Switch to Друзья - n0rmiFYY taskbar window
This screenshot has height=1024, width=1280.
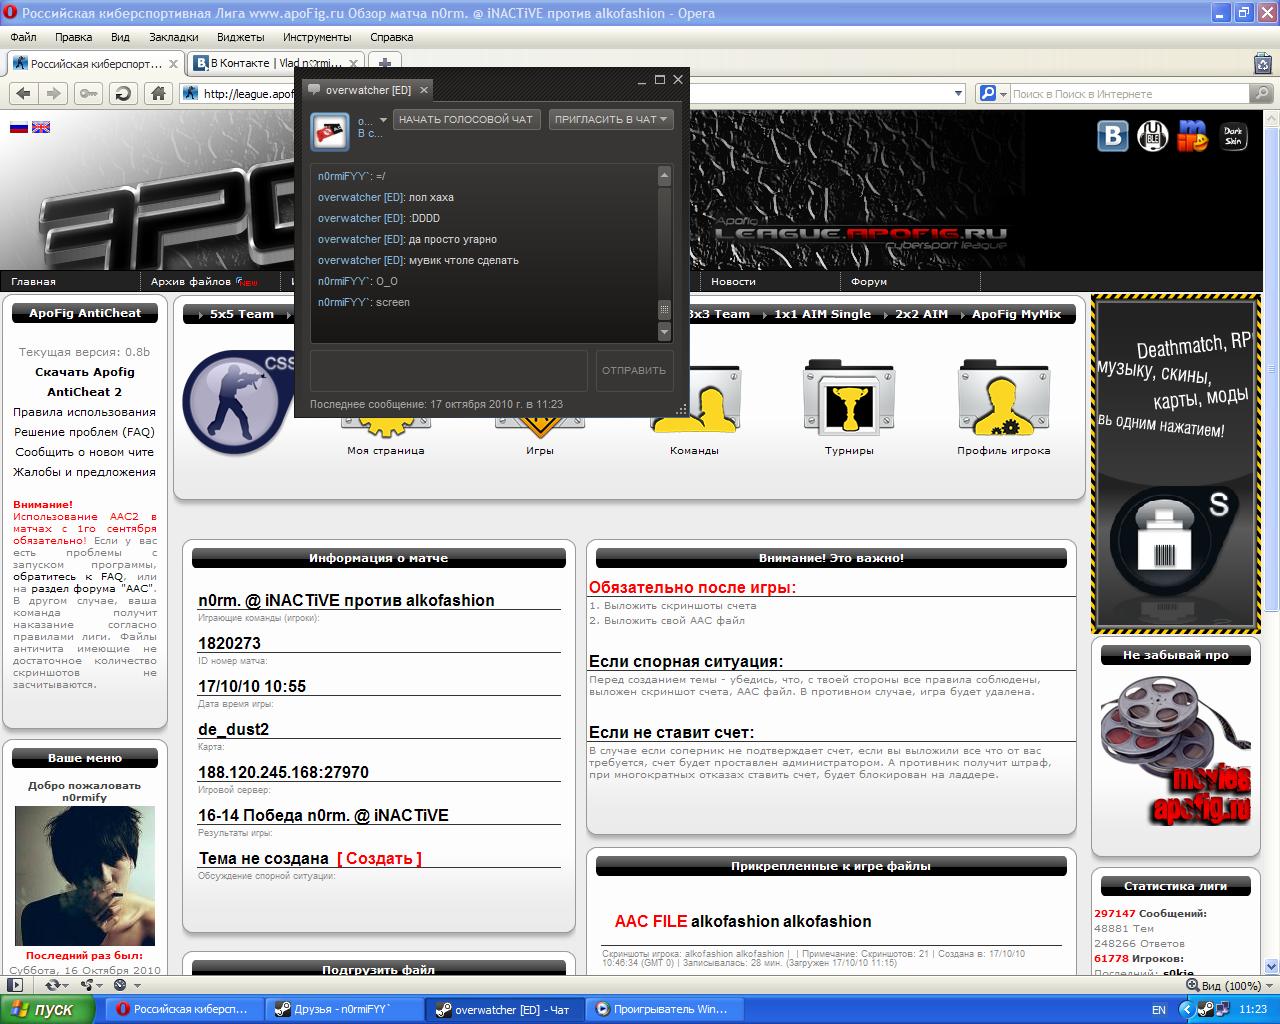[344, 1009]
